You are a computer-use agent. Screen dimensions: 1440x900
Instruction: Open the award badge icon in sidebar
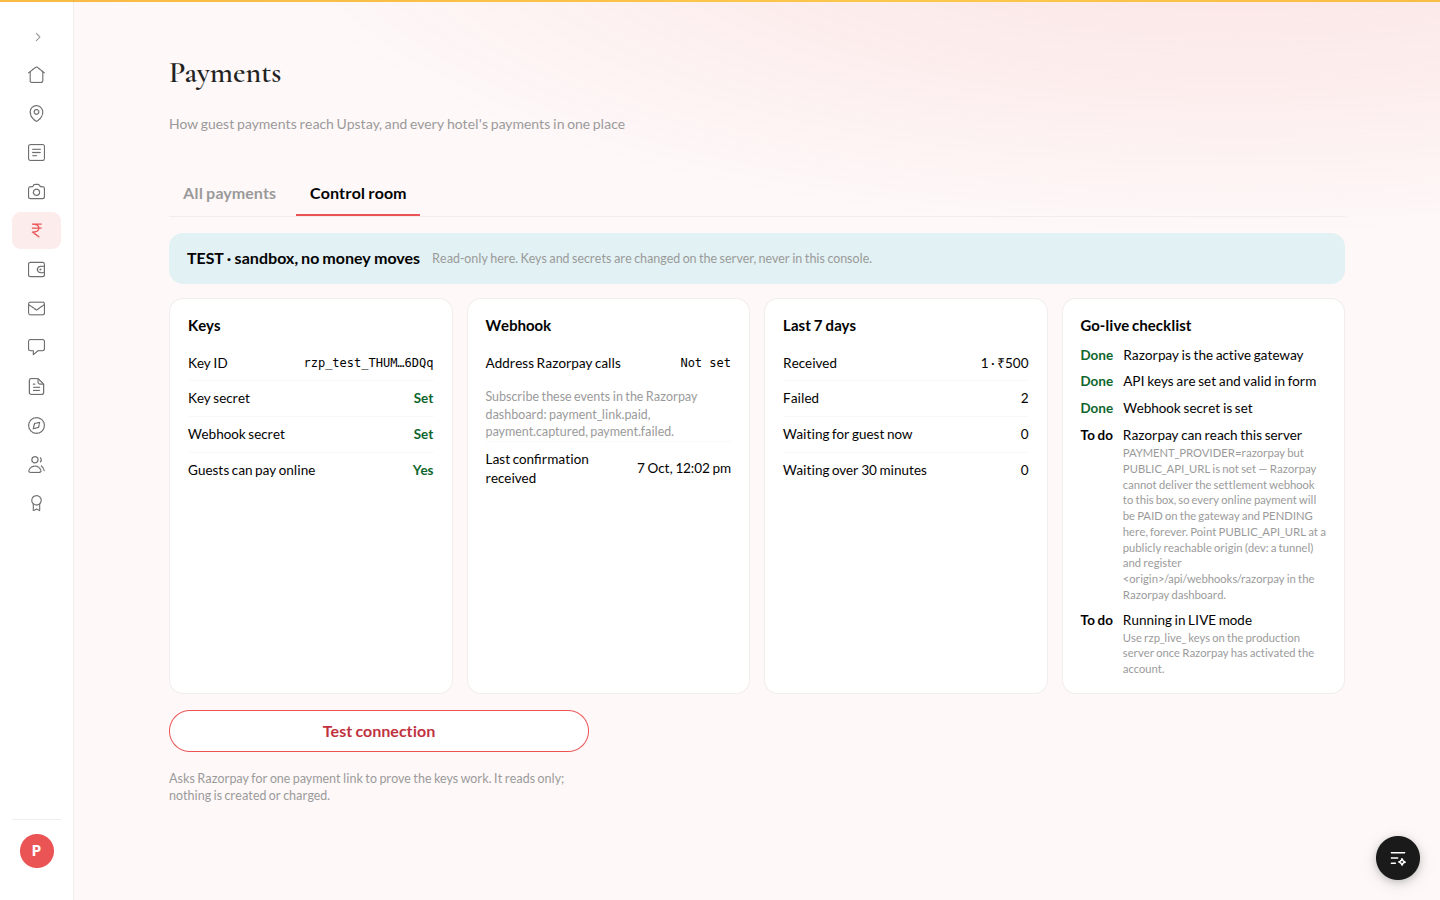point(36,504)
